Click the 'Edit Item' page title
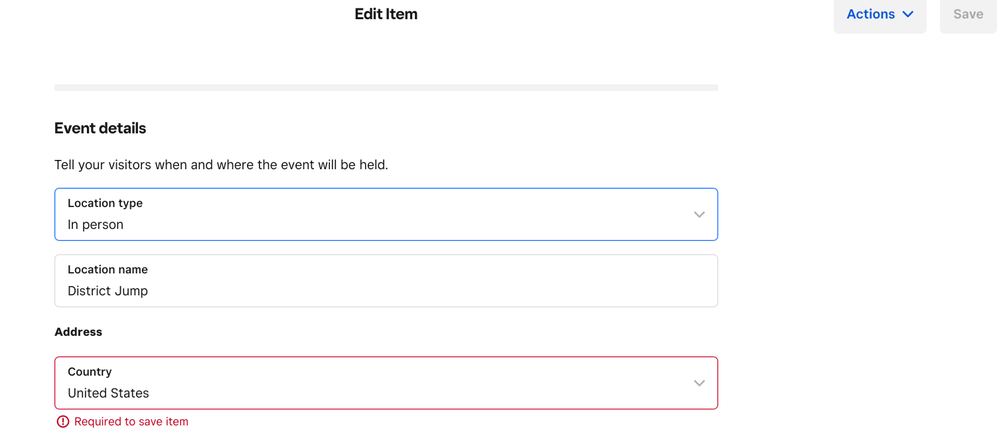999x438 pixels. click(386, 15)
